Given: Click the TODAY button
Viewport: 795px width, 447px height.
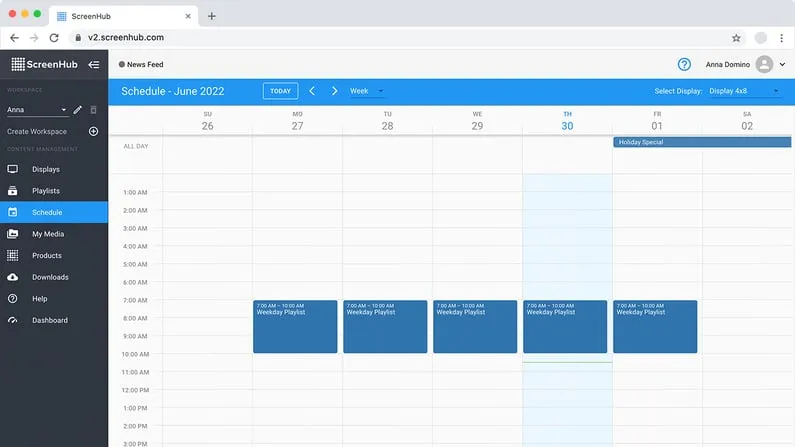Looking at the screenshot, I should tap(280, 91).
